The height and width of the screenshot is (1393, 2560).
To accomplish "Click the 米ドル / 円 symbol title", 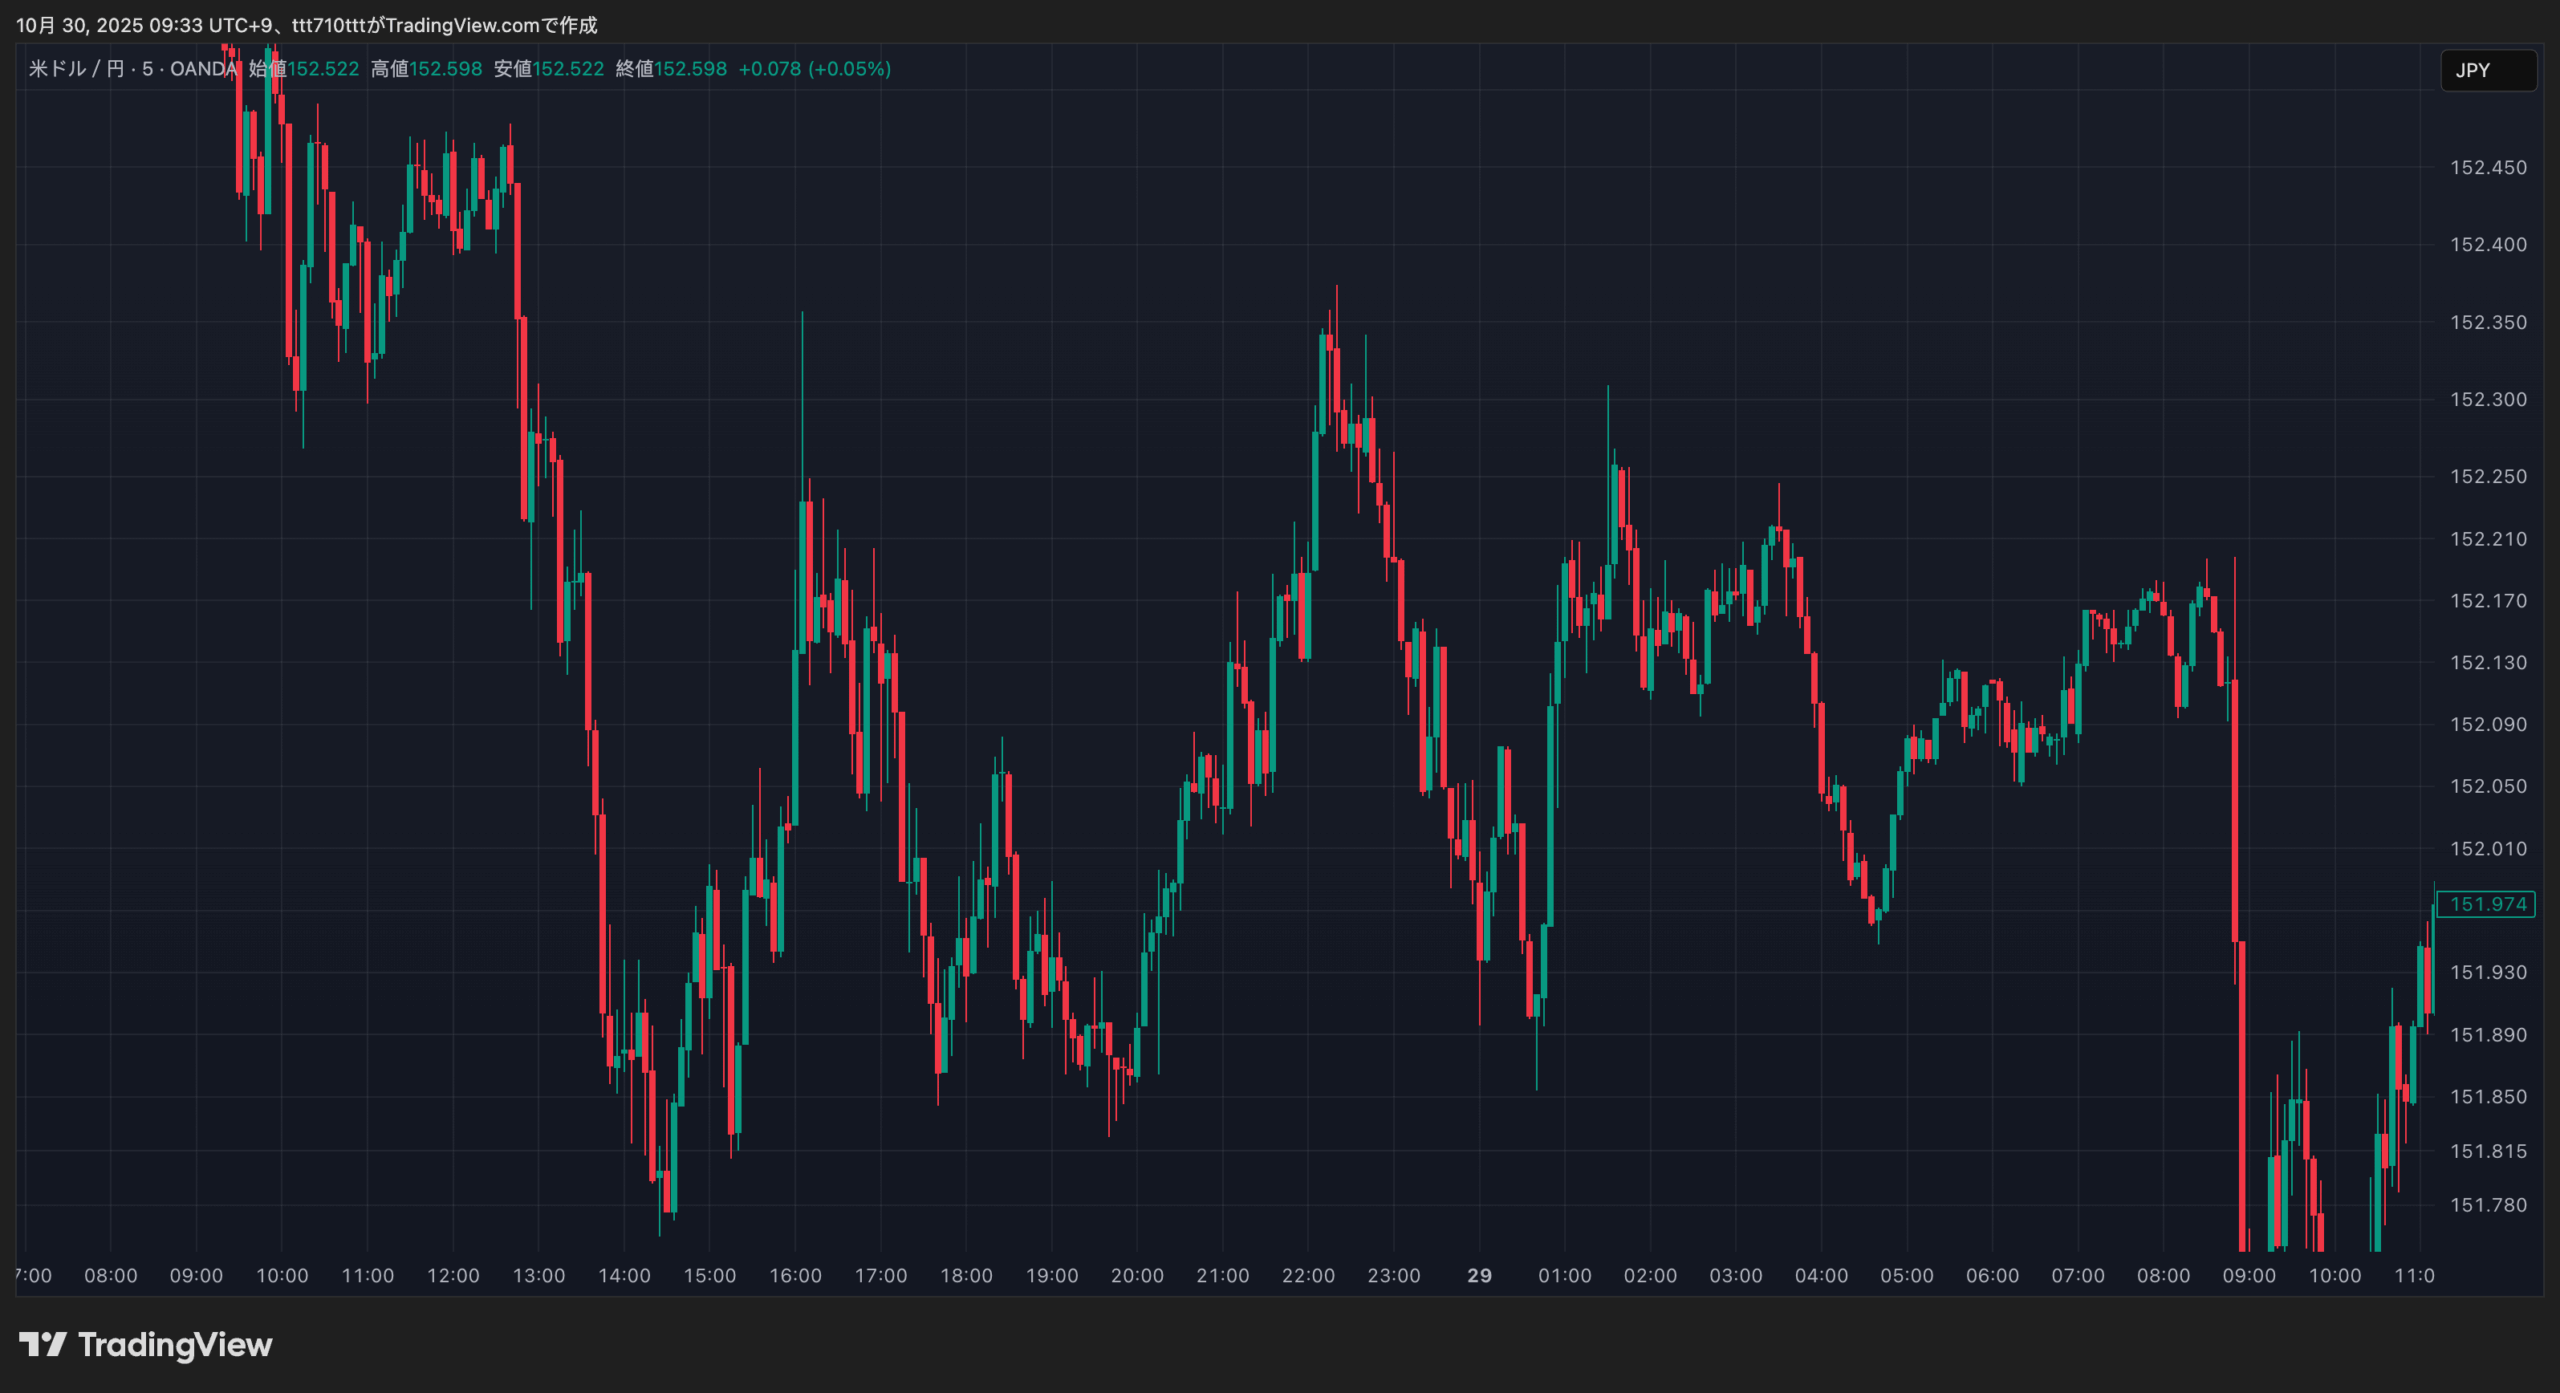I will coord(76,69).
